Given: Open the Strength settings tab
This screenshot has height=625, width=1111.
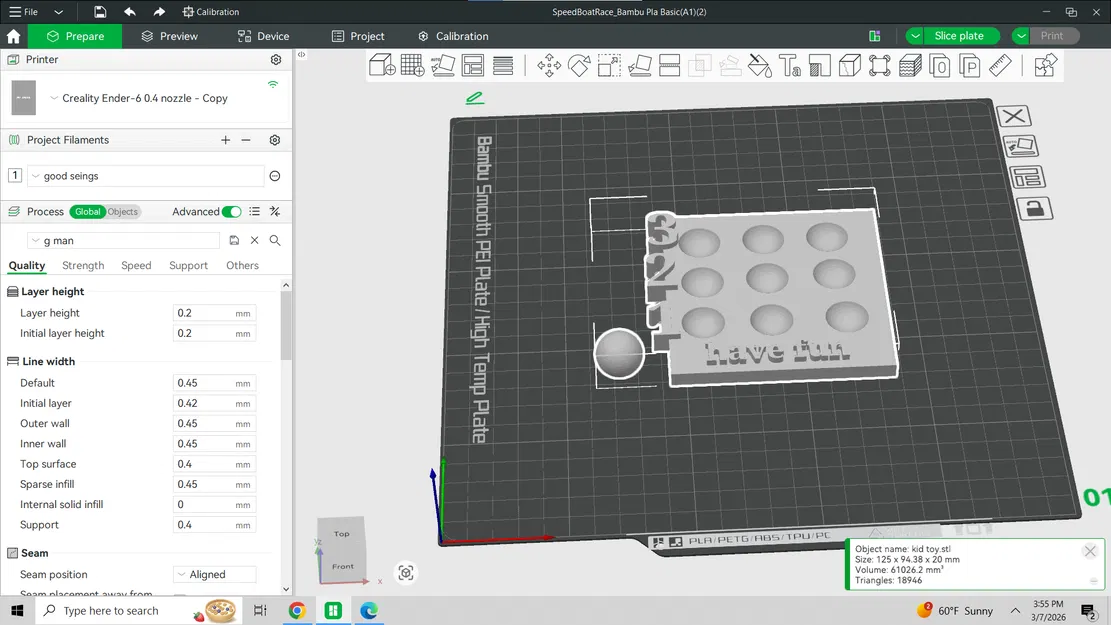Looking at the screenshot, I should [x=83, y=265].
